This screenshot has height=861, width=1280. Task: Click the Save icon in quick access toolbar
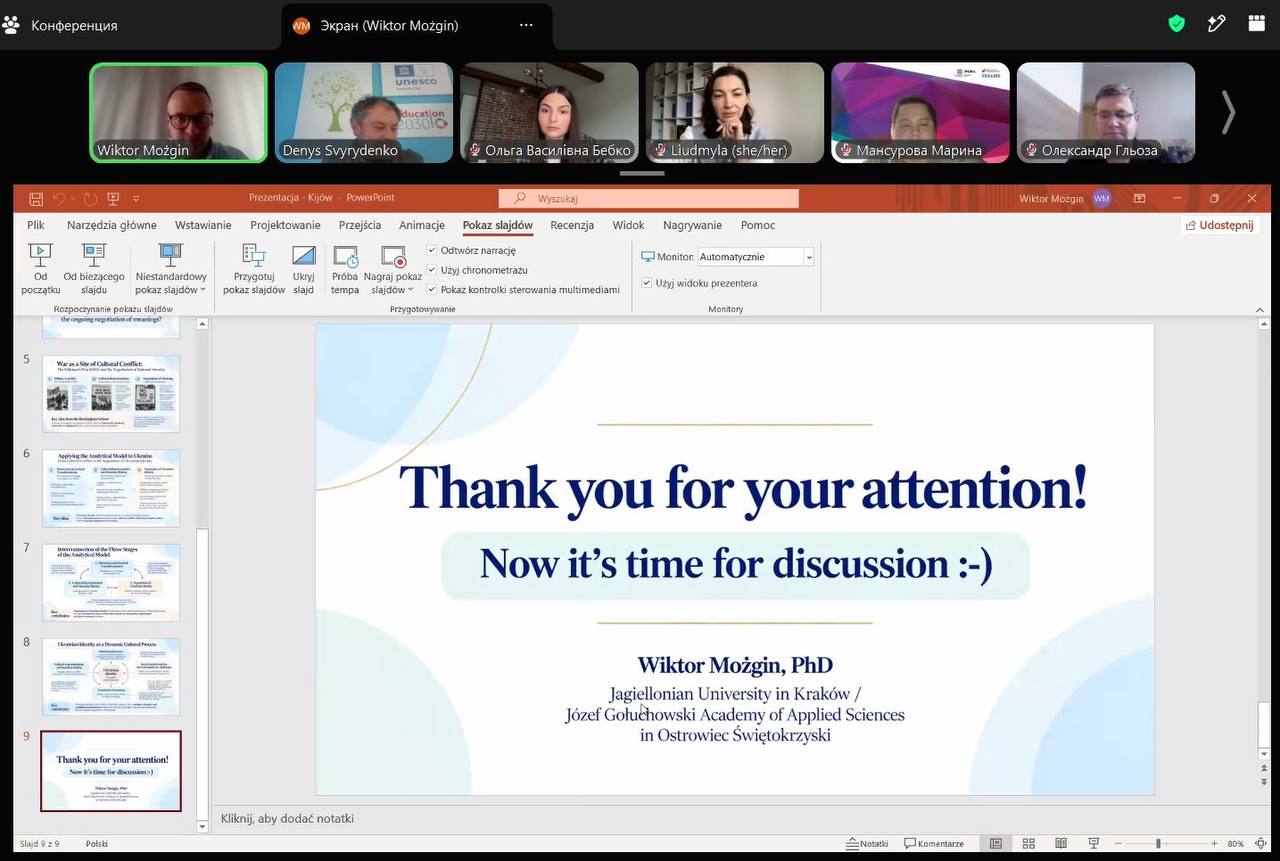(x=36, y=199)
